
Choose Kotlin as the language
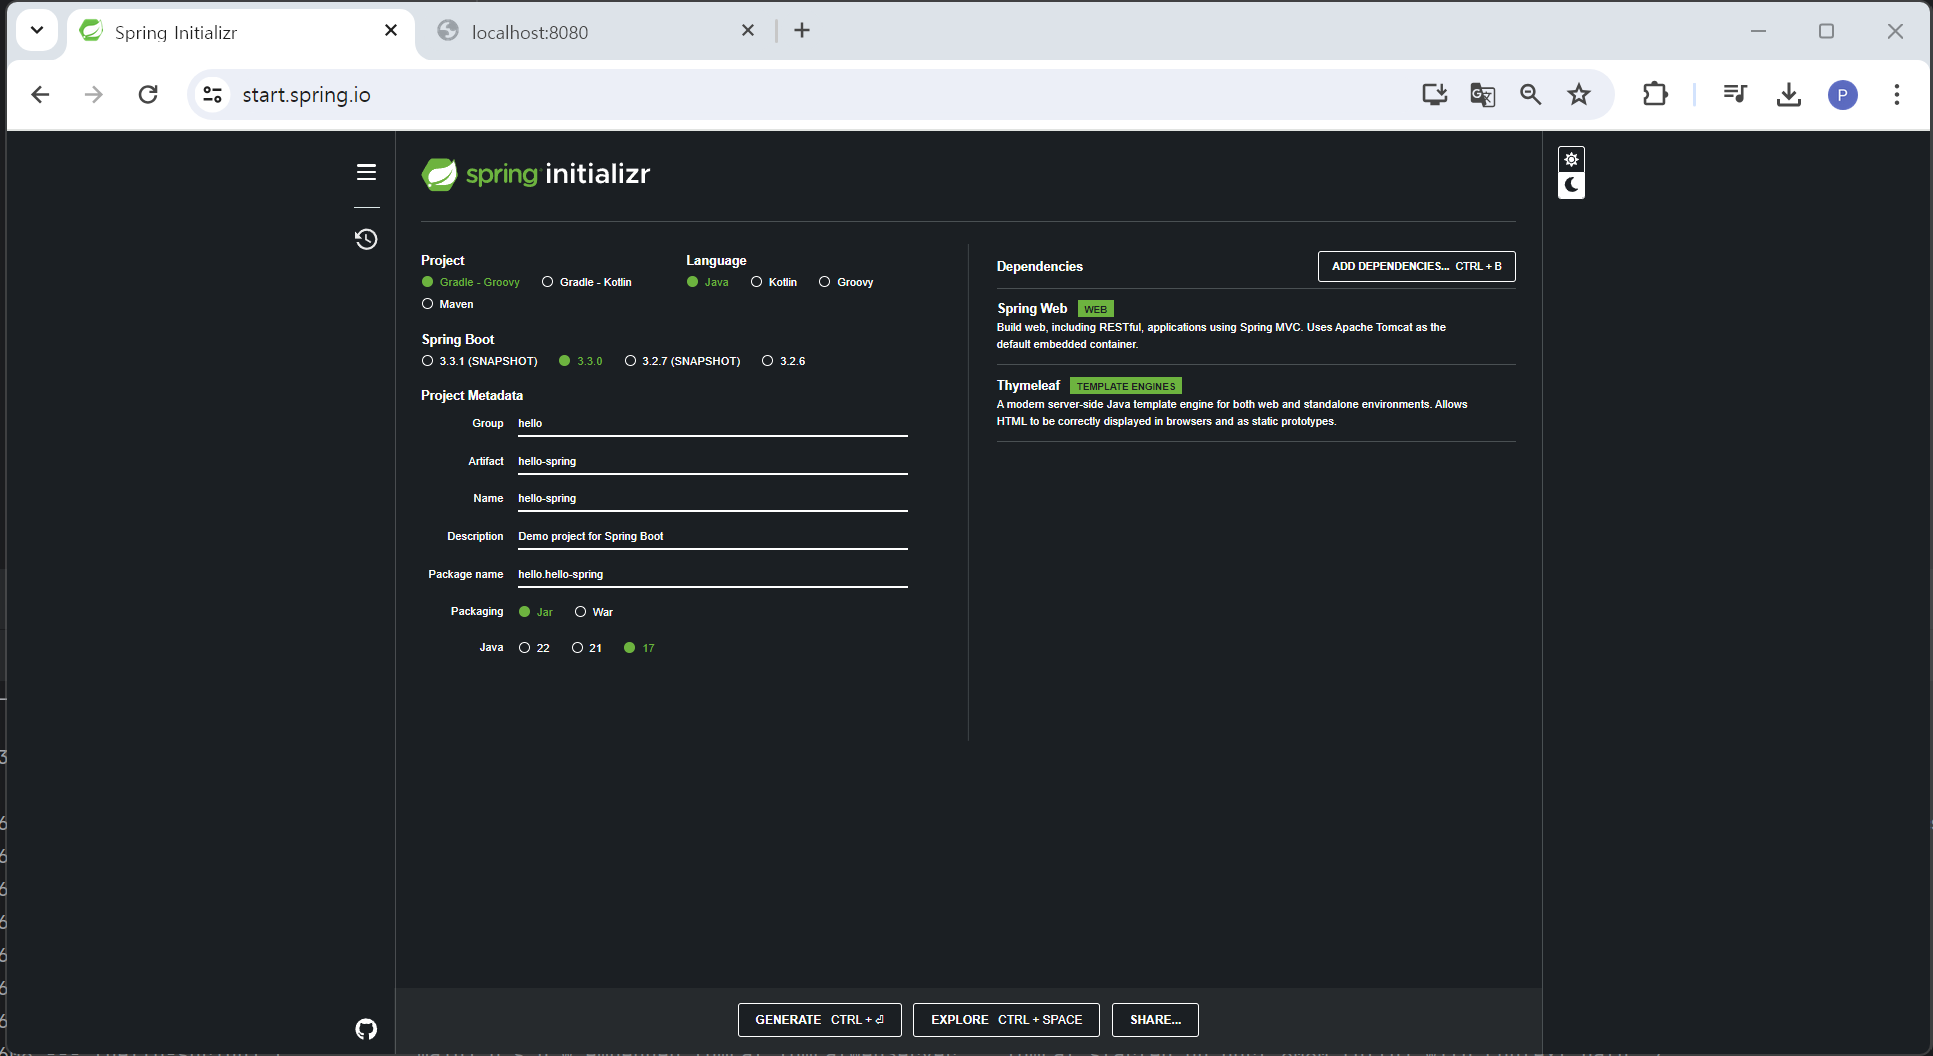(774, 282)
